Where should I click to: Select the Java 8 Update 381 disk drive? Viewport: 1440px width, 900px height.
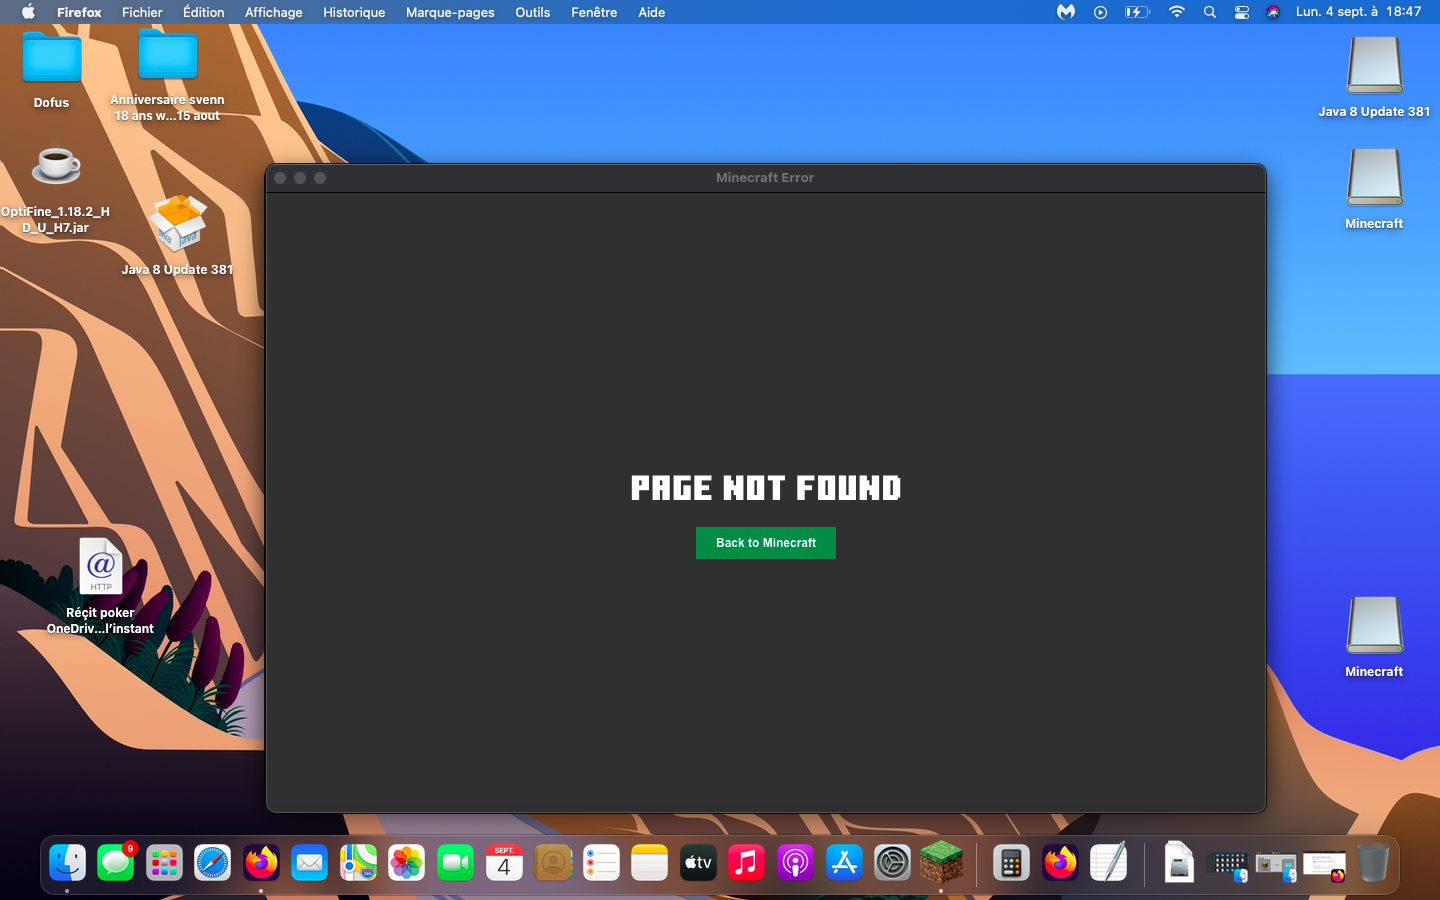[x=1375, y=65]
